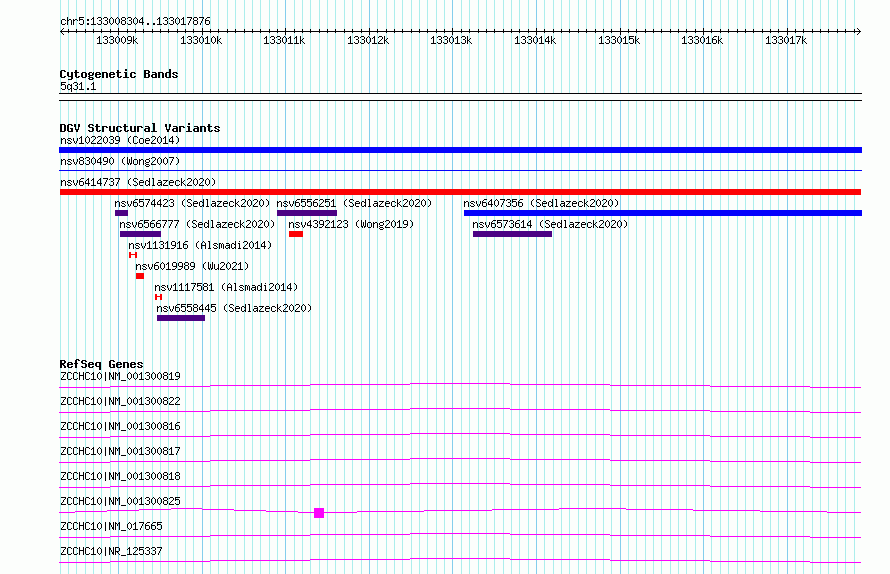Click the nsv1022039 (Coe2014) blue variant bar
The width and height of the screenshot is (890, 574).
[x=460, y=150]
